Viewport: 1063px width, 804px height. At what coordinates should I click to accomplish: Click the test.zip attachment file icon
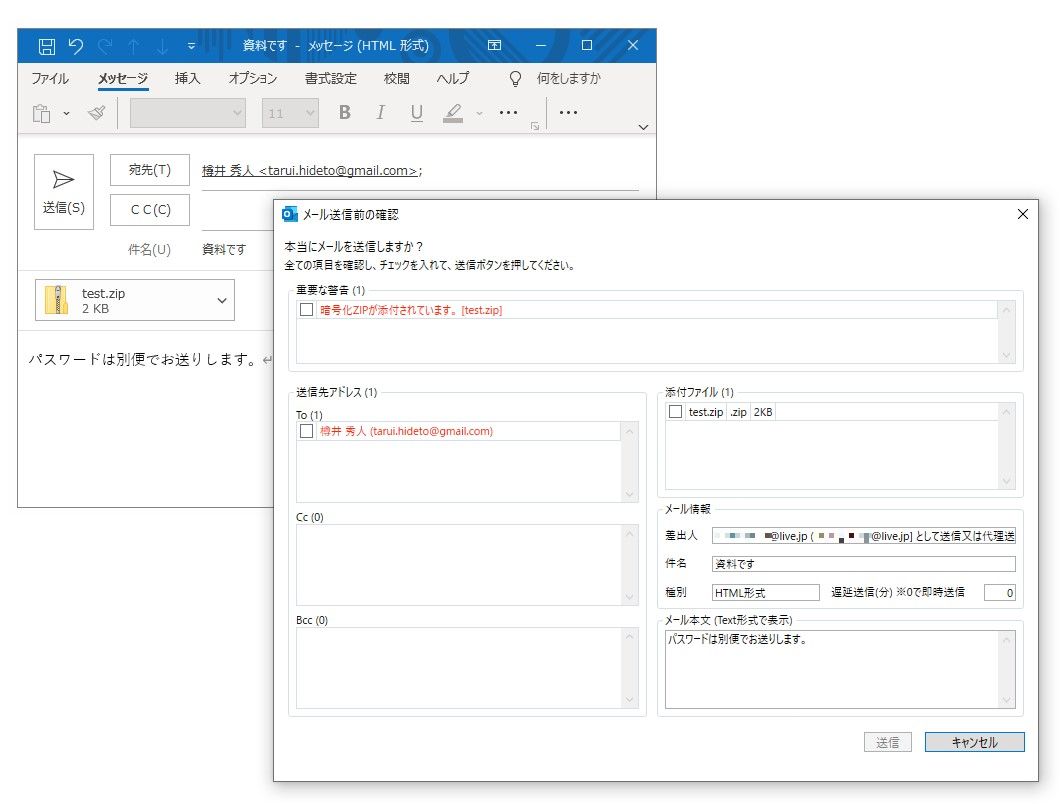57,300
